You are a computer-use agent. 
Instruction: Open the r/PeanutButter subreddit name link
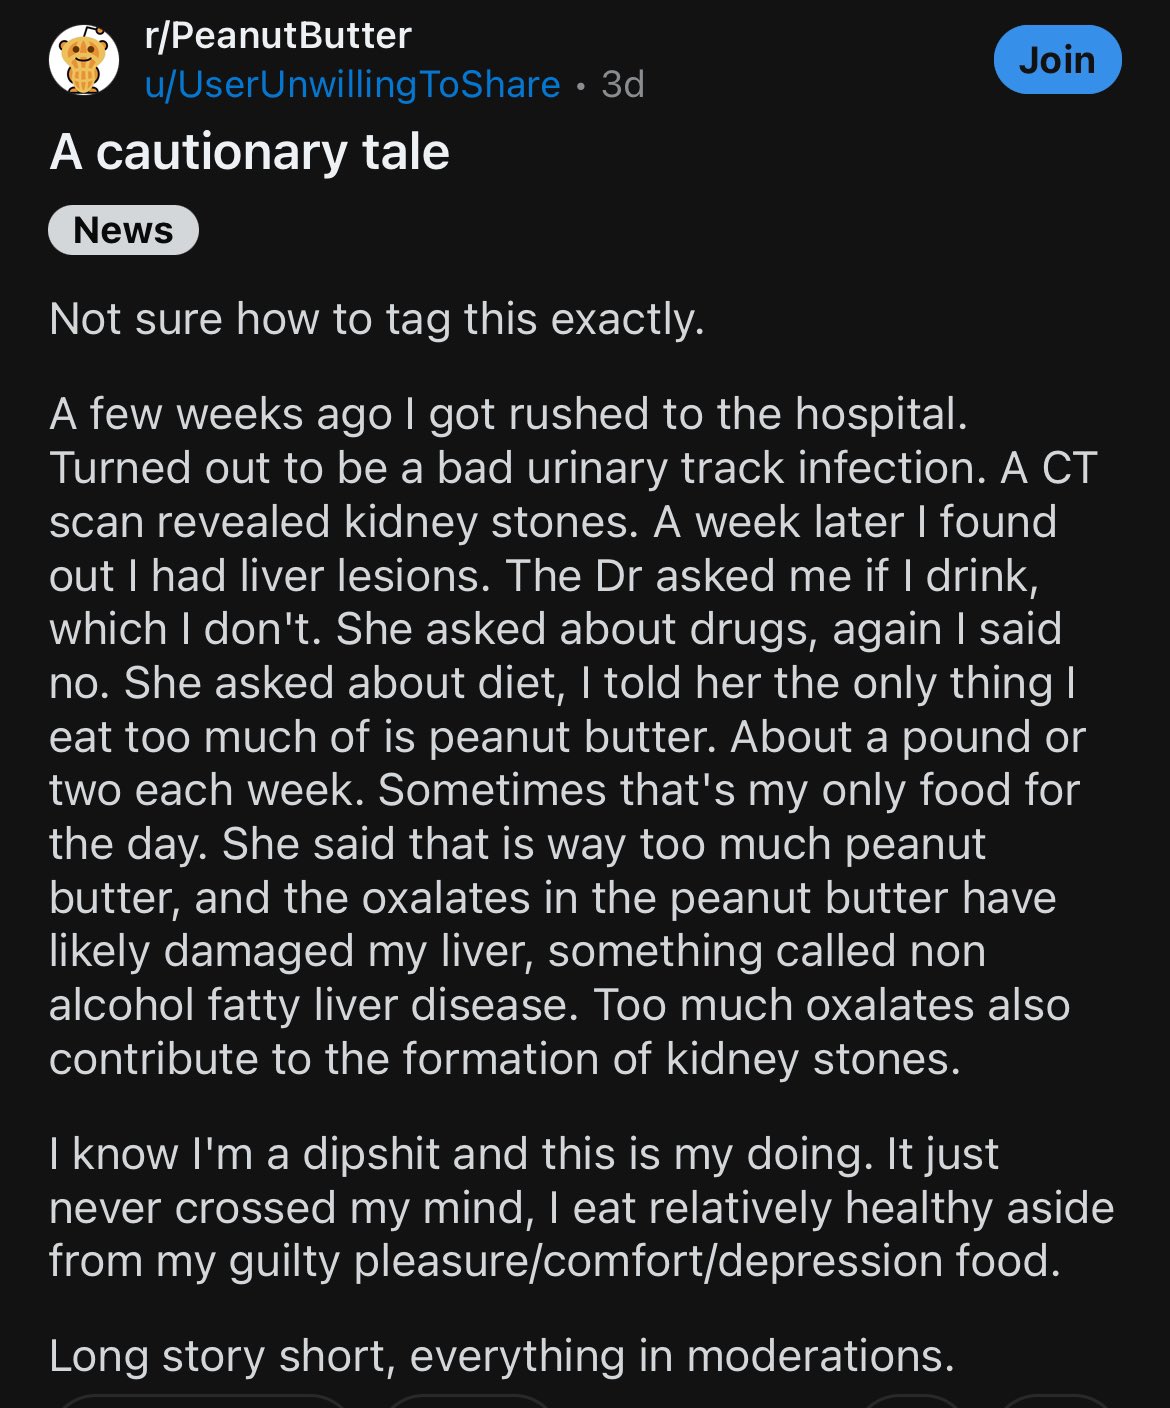click(x=278, y=36)
